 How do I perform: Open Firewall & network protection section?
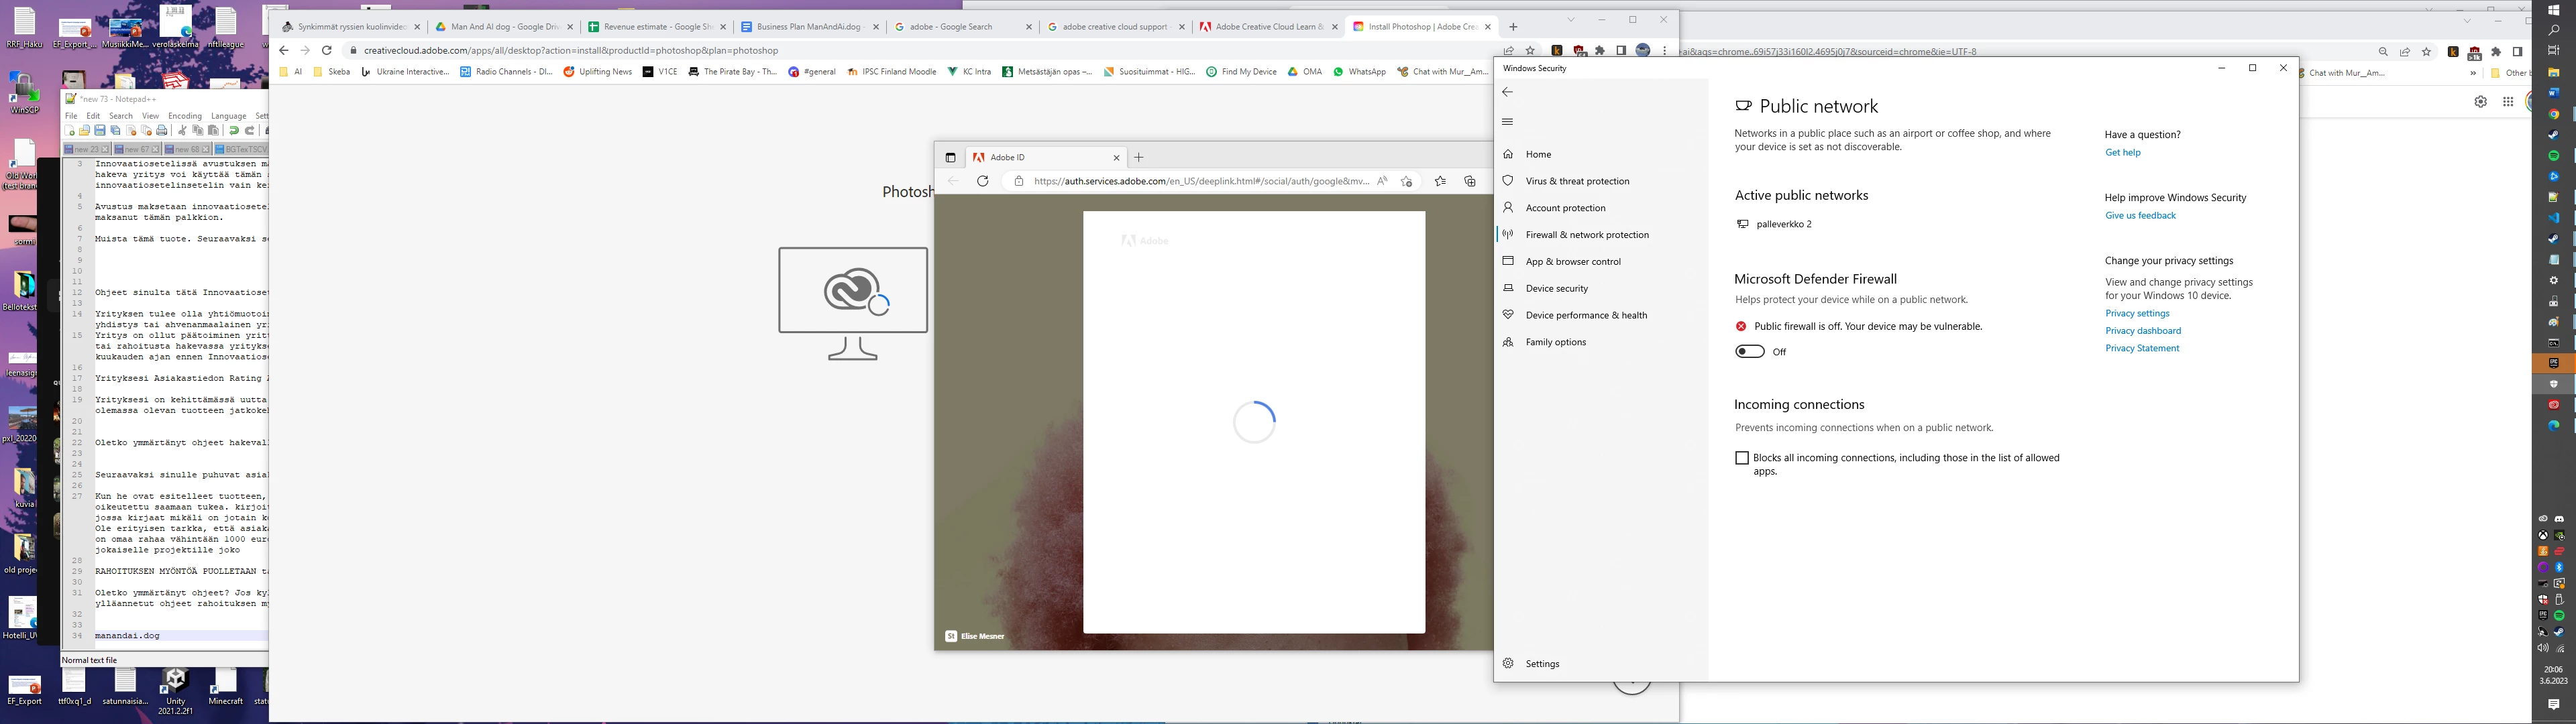1586,235
